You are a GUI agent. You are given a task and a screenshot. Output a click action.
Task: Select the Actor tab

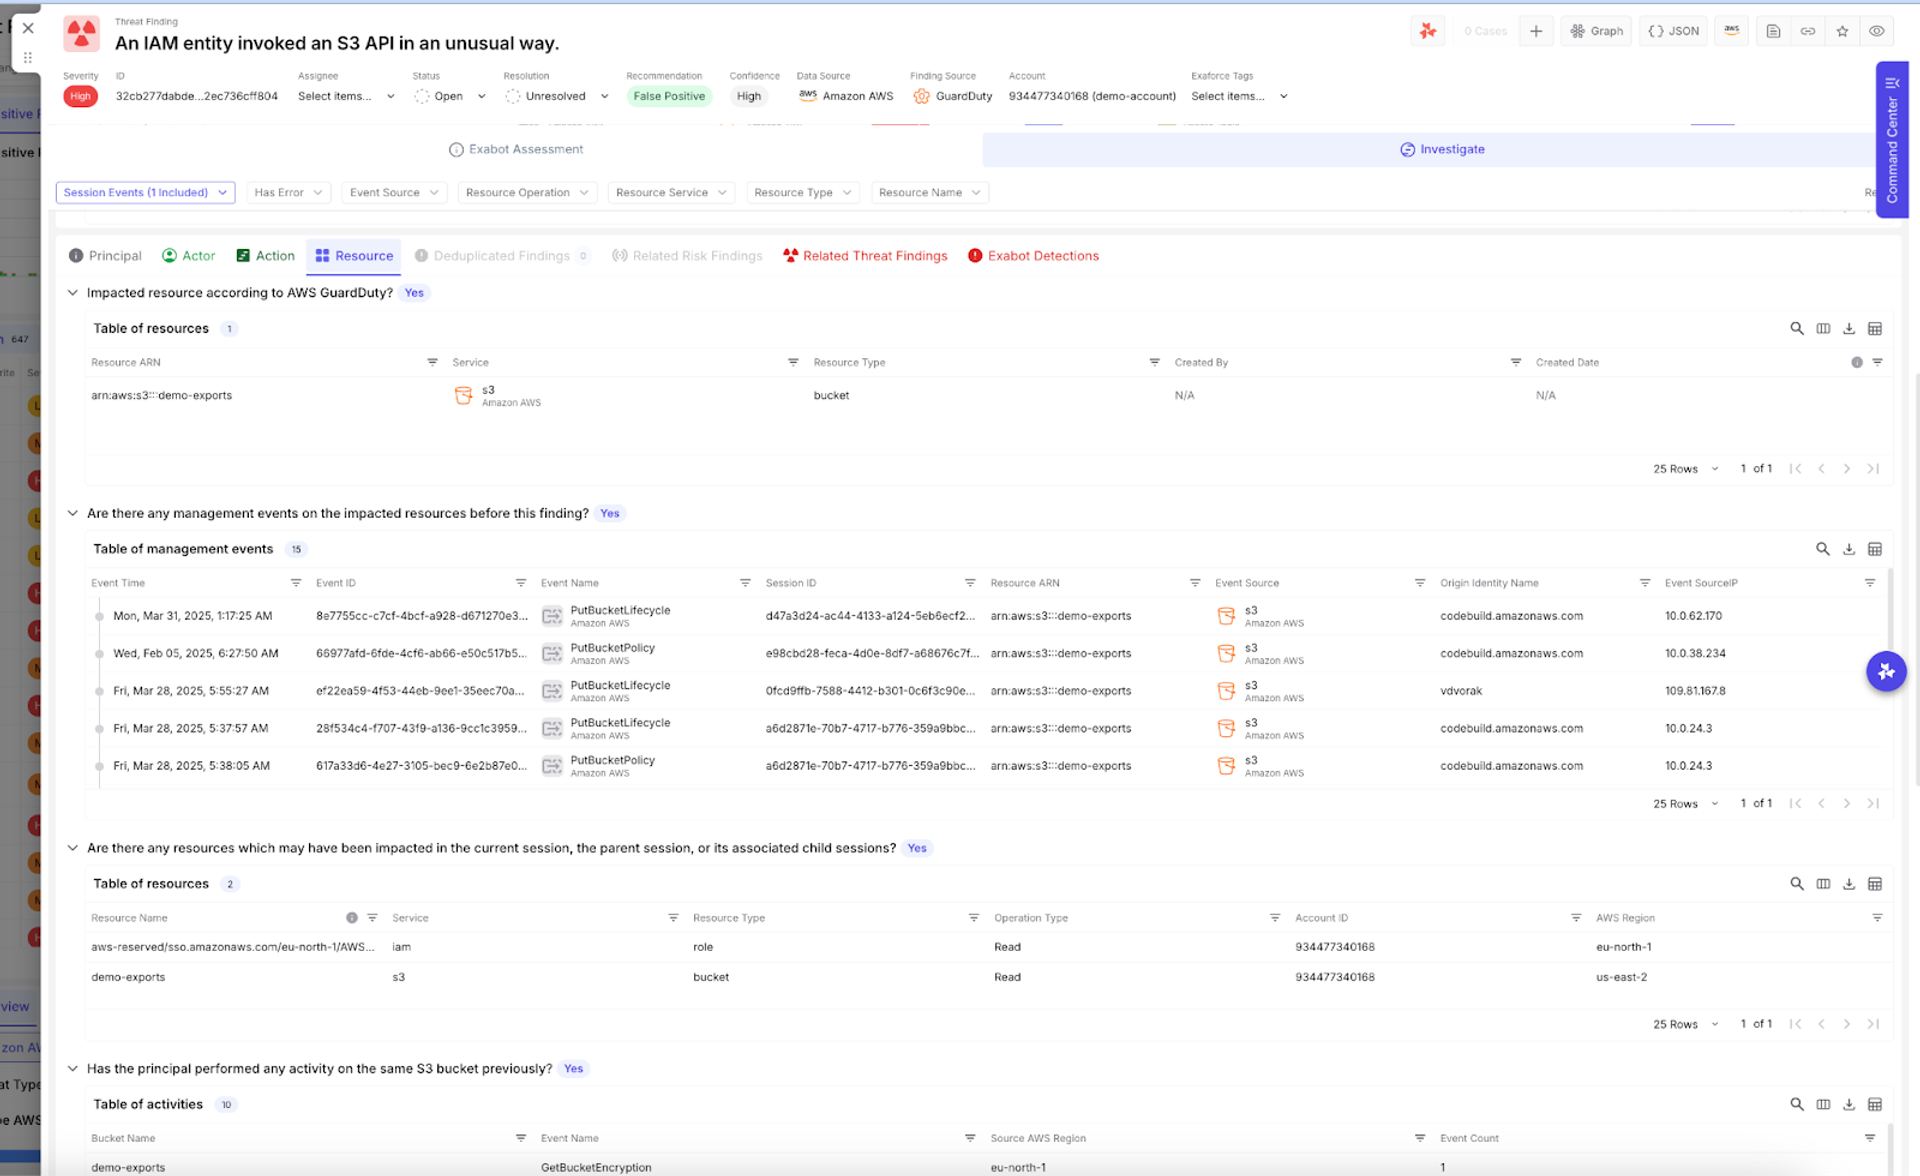click(189, 256)
